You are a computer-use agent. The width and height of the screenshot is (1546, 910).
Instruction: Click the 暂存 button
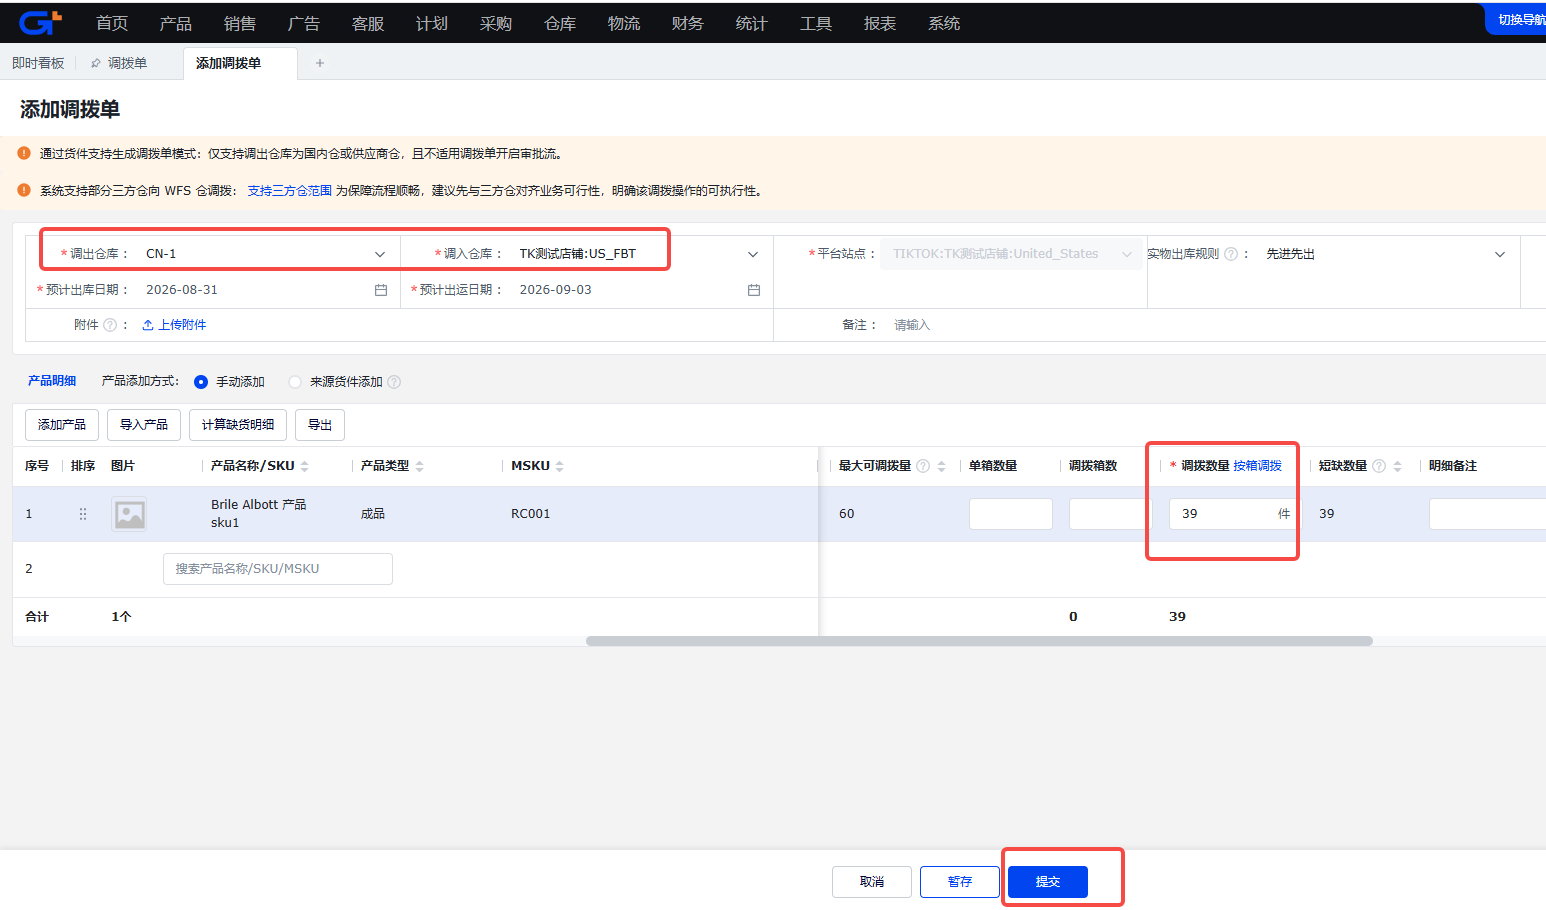tap(960, 882)
